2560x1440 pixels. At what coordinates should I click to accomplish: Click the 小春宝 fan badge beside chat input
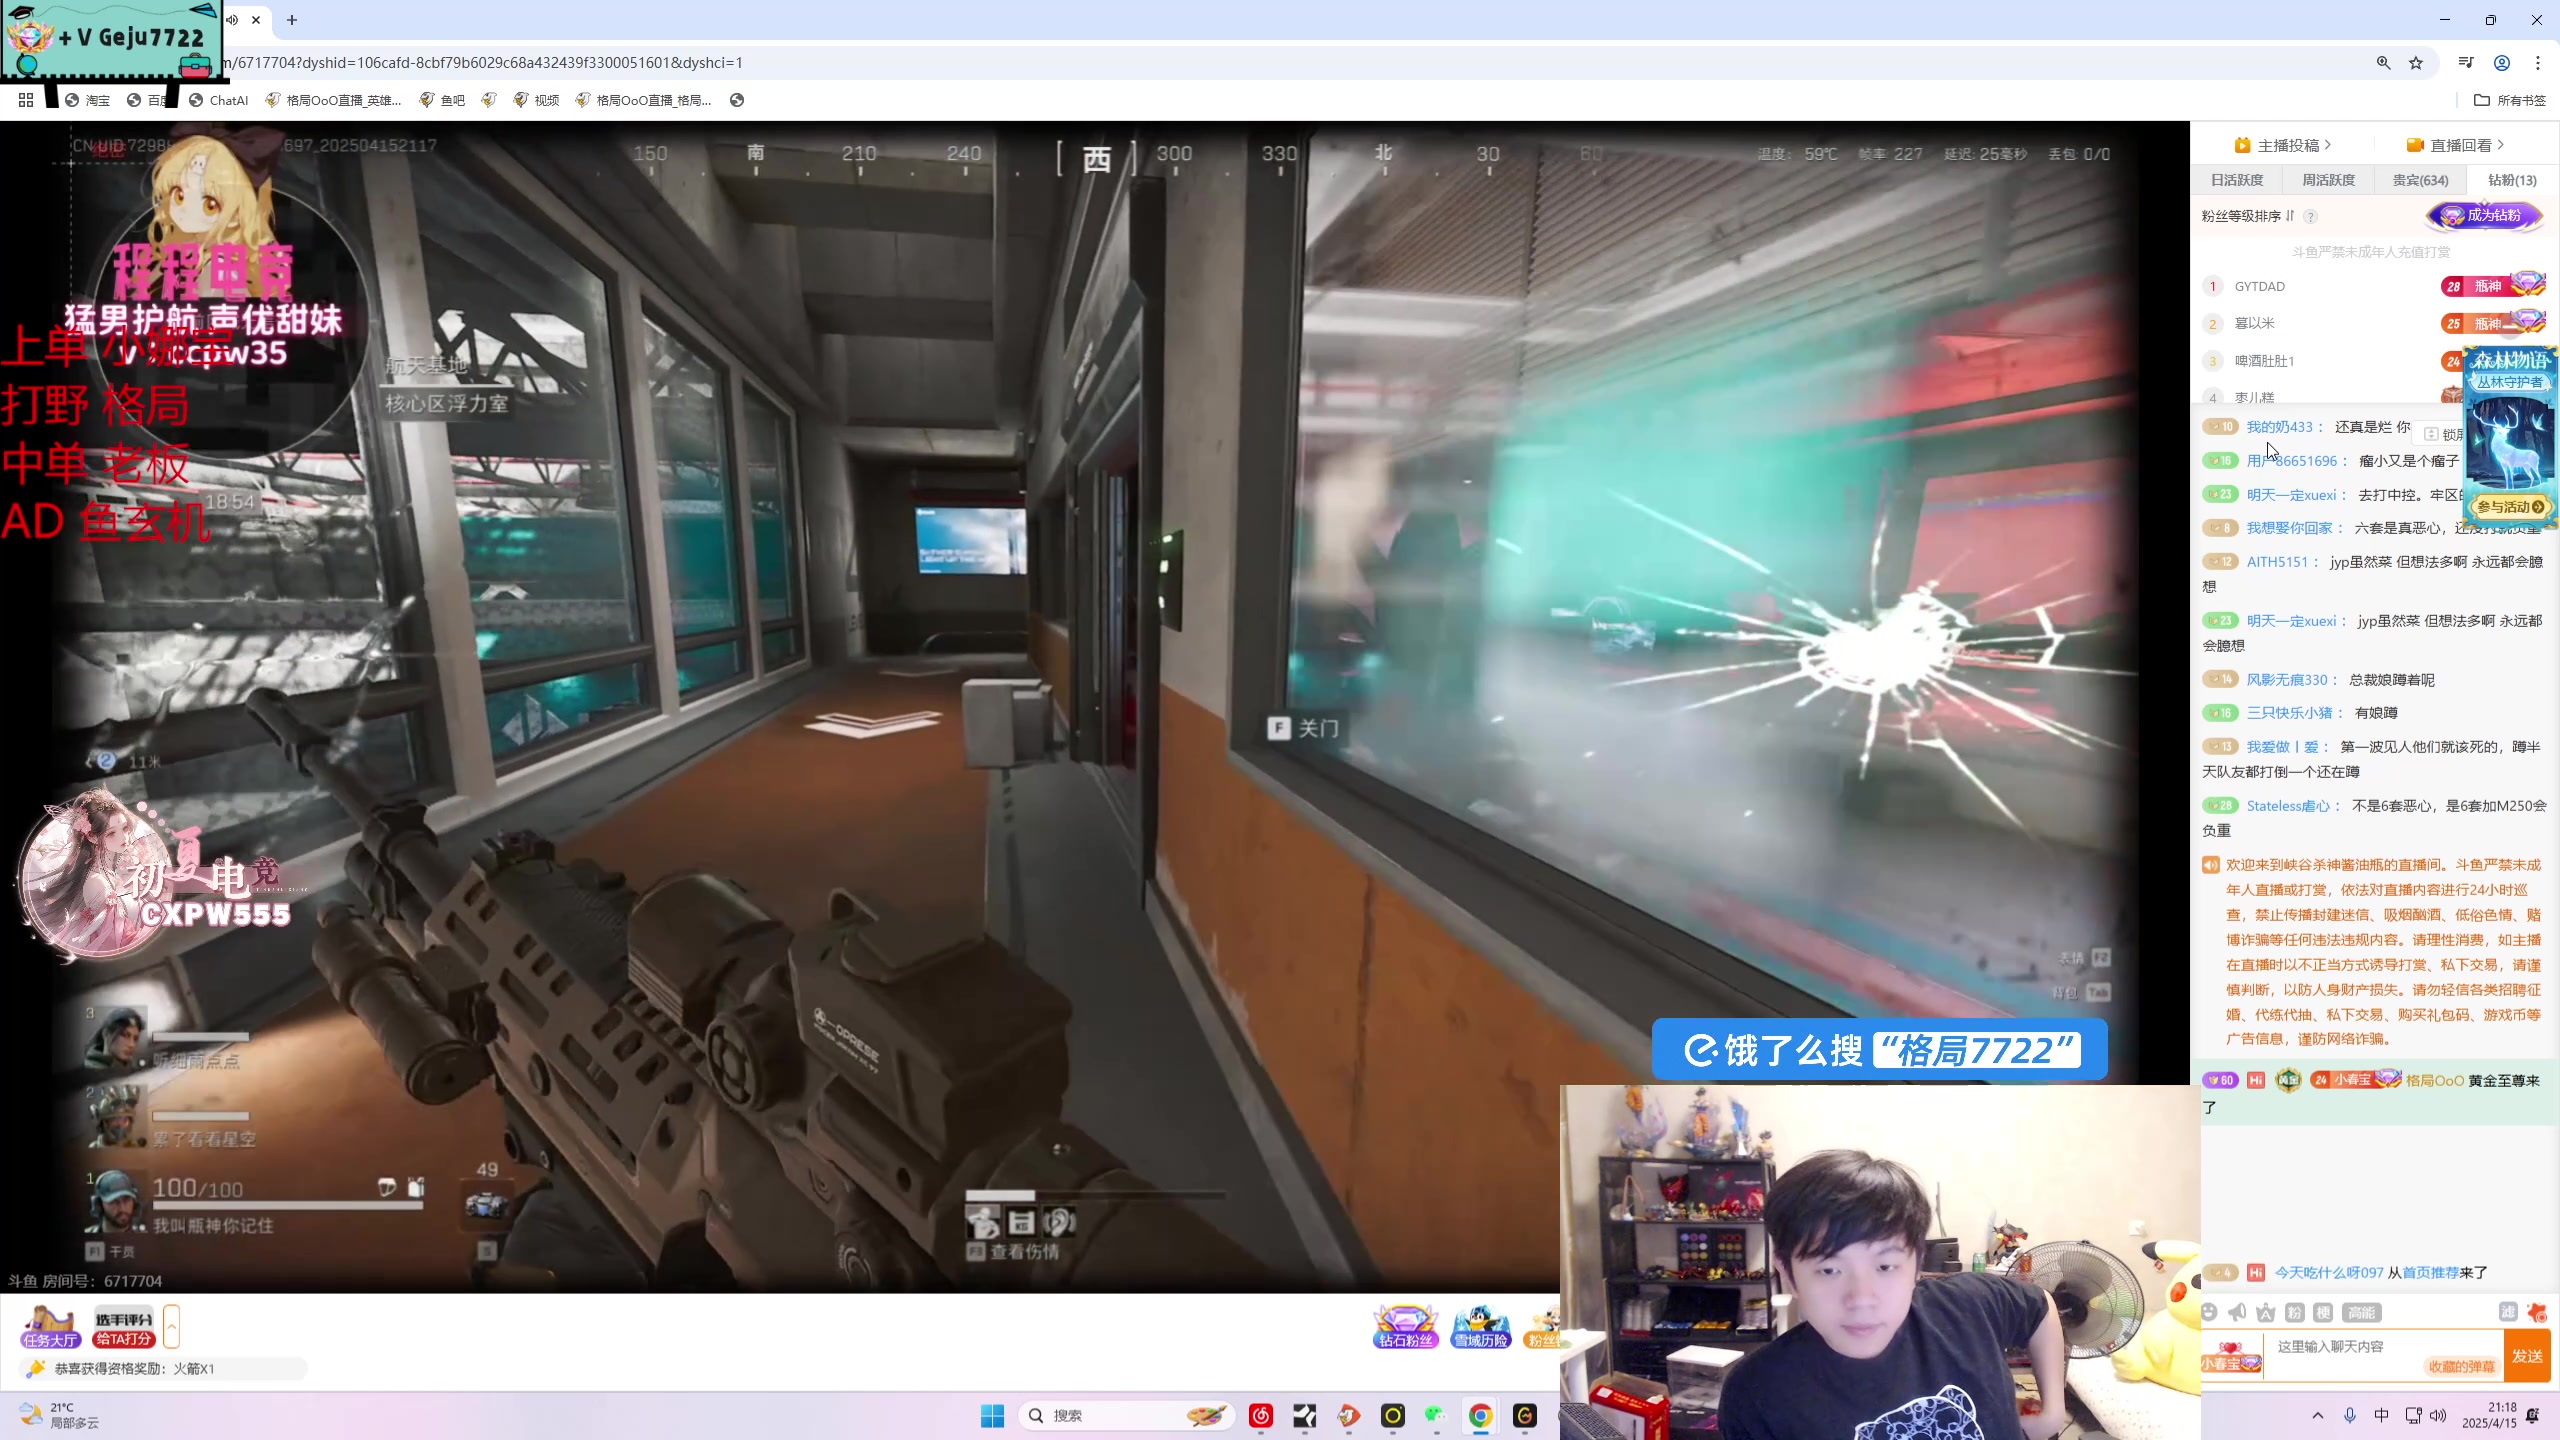pyautogui.click(x=2231, y=1358)
